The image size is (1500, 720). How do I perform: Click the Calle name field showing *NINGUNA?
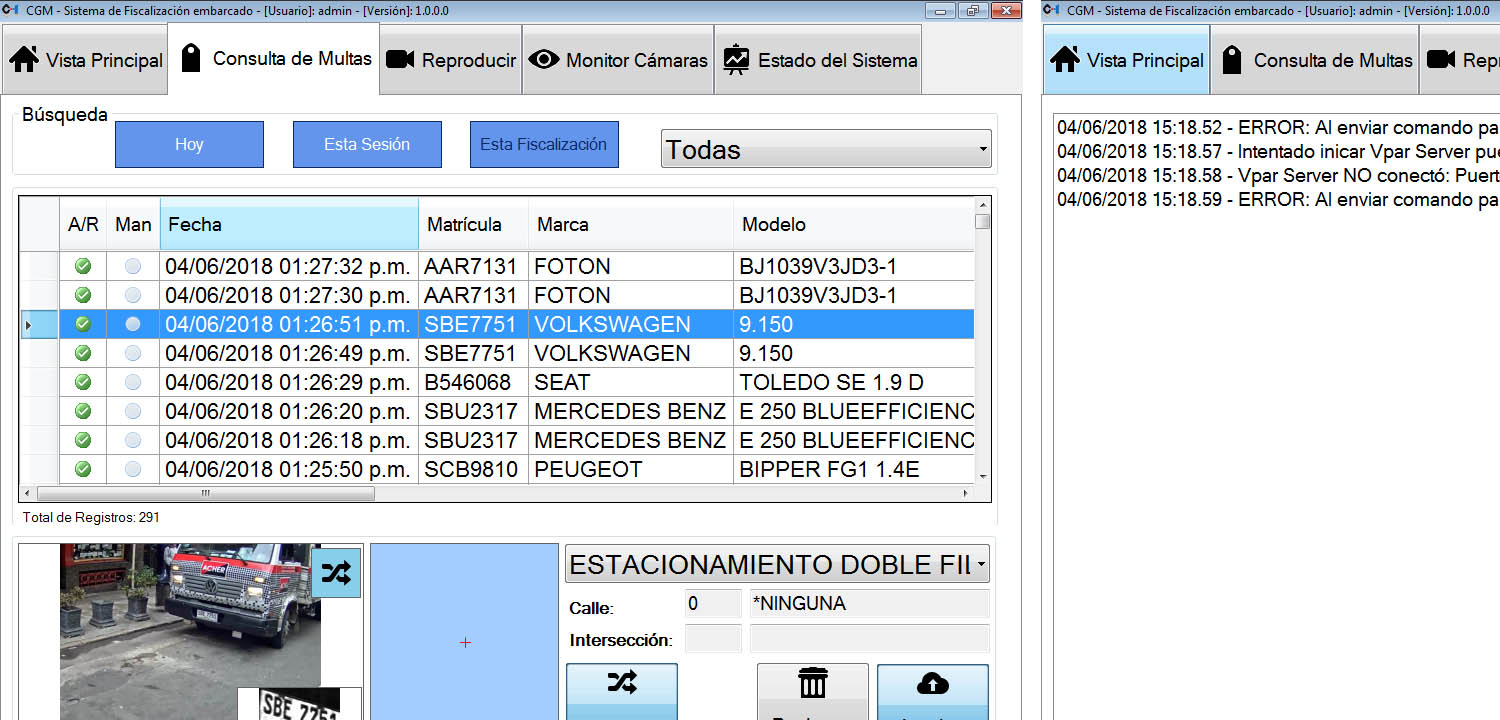pos(869,604)
